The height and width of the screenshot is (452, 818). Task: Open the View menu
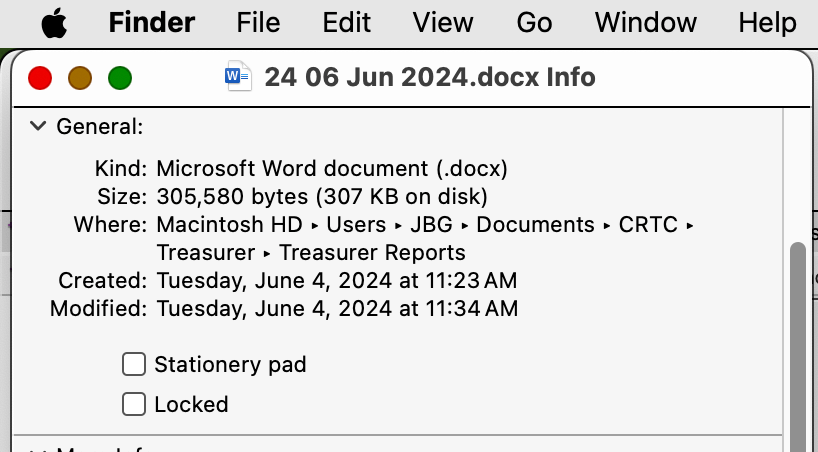[x=442, y=22]
